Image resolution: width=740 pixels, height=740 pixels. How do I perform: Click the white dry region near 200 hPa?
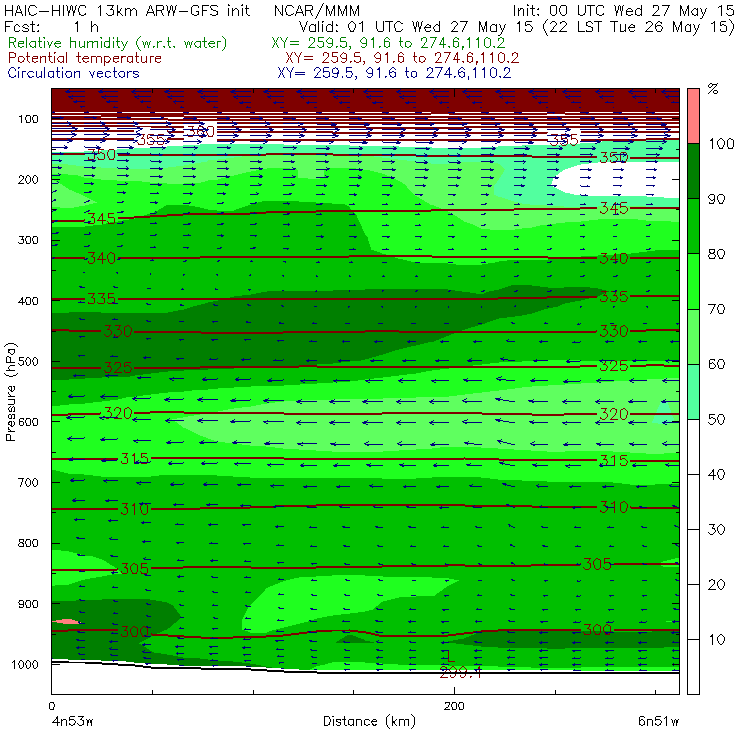click(x=618, y=179)
